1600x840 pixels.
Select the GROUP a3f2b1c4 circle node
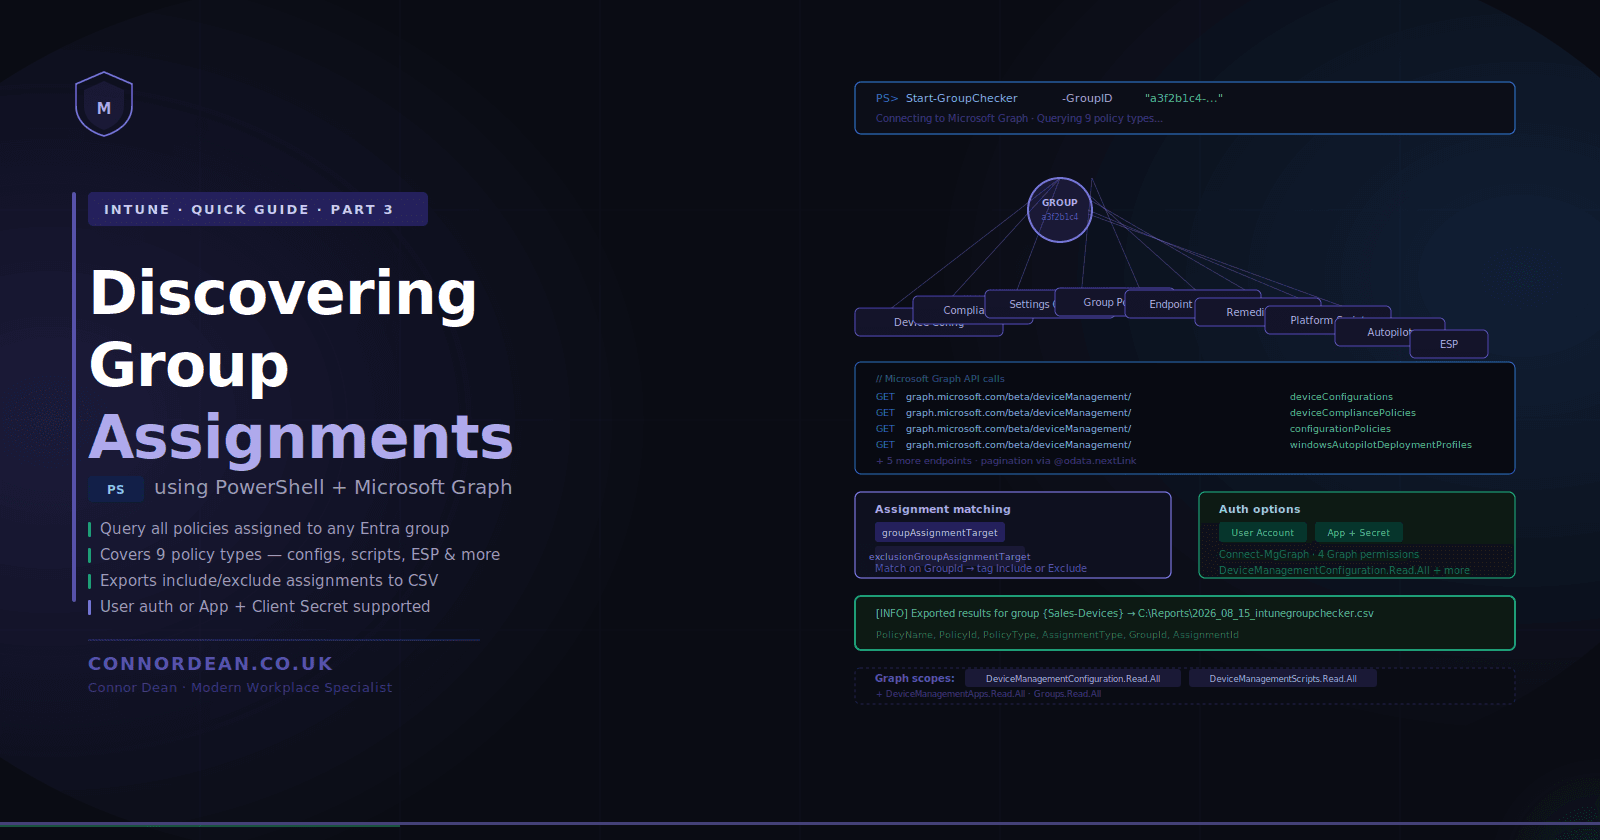(1060, 210)
